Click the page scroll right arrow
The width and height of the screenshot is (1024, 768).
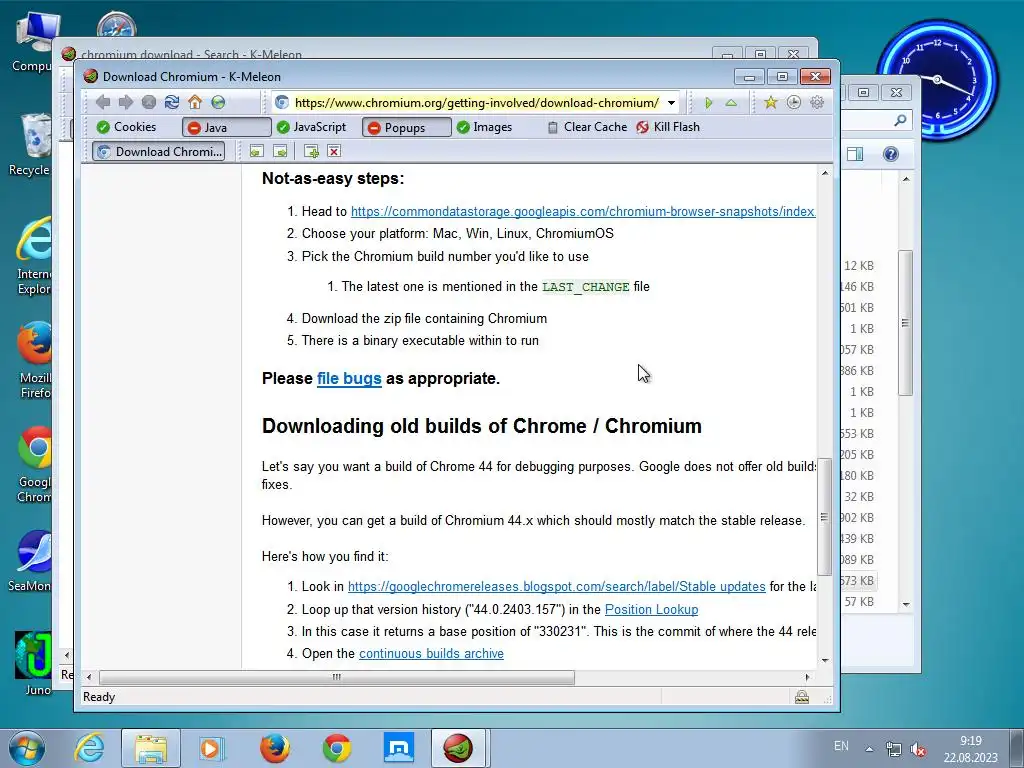click(x=807, y=677)
